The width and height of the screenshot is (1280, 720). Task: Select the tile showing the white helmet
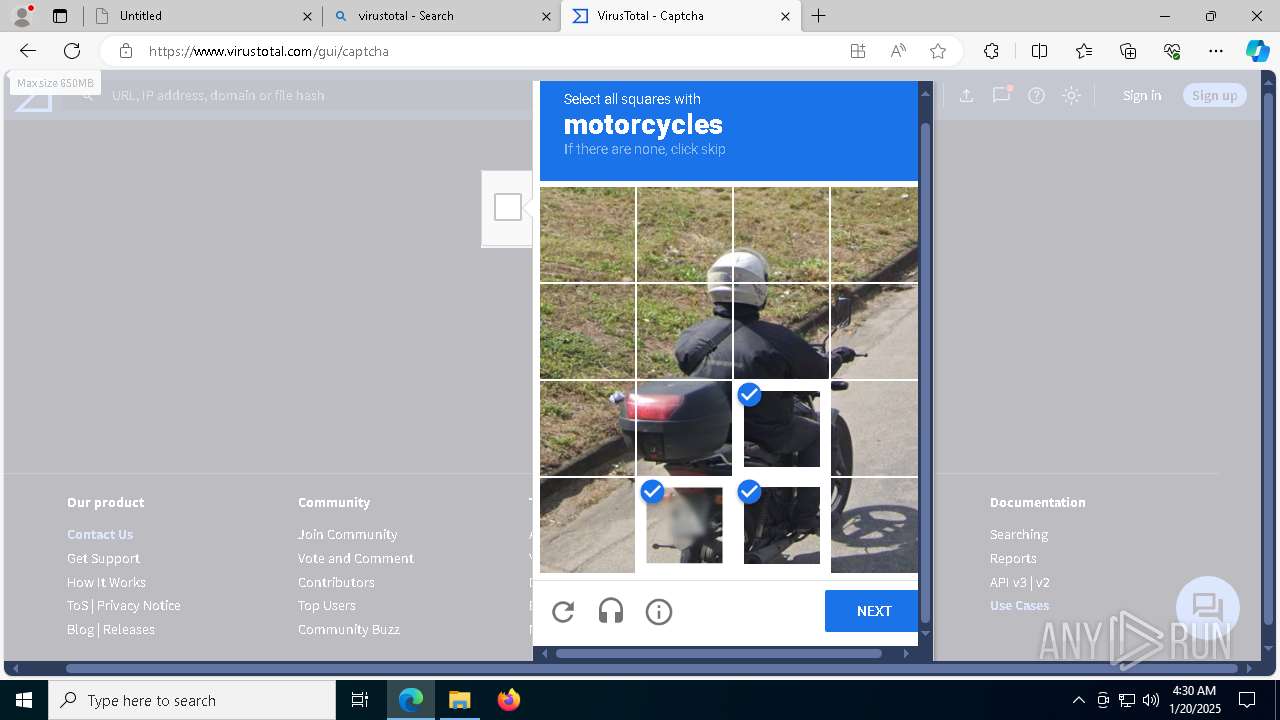pos(782,234)
